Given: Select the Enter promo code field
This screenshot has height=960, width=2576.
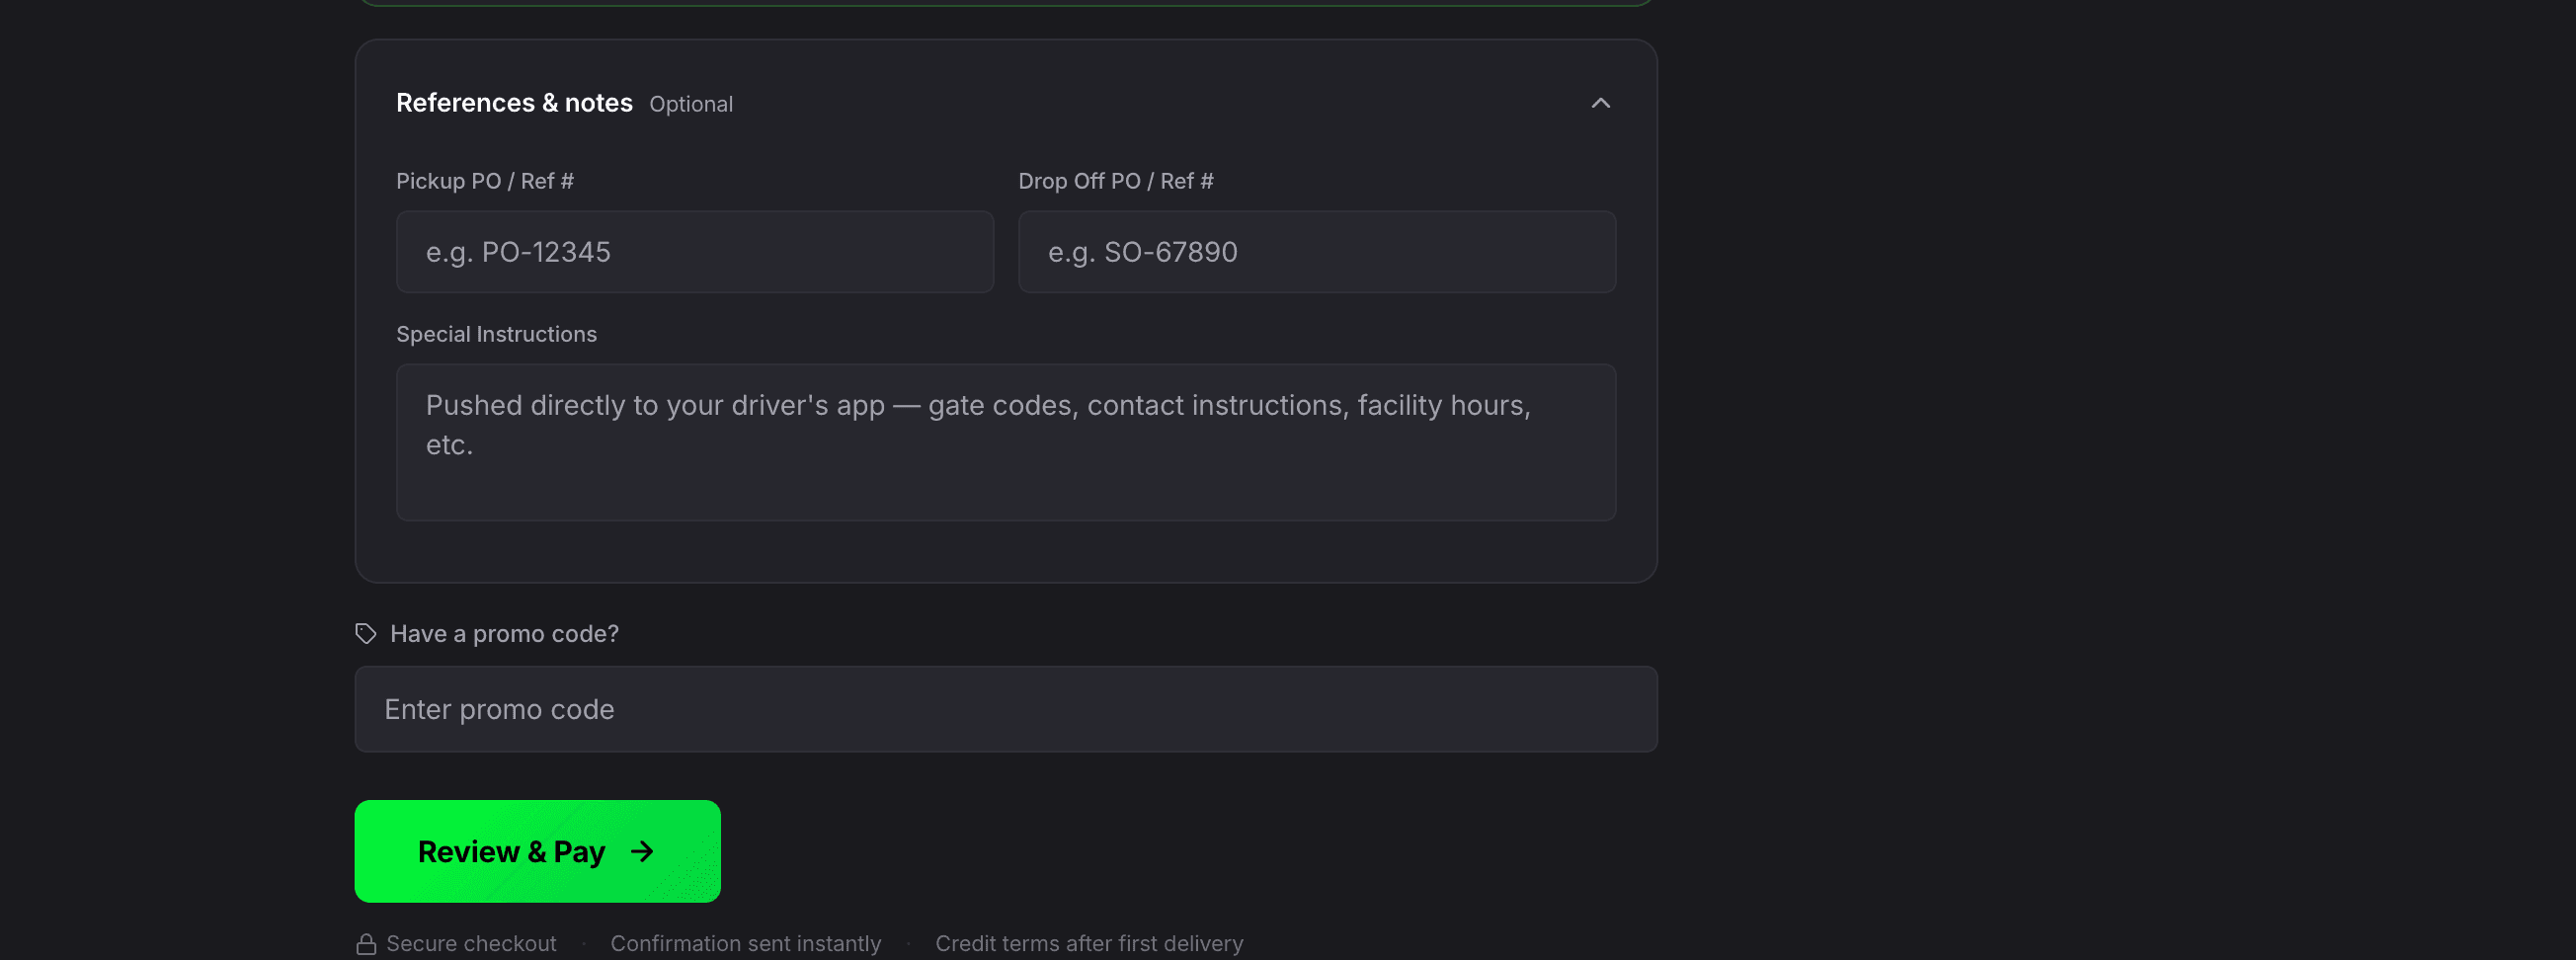Looking at the screenshot, I should 1006,709.
